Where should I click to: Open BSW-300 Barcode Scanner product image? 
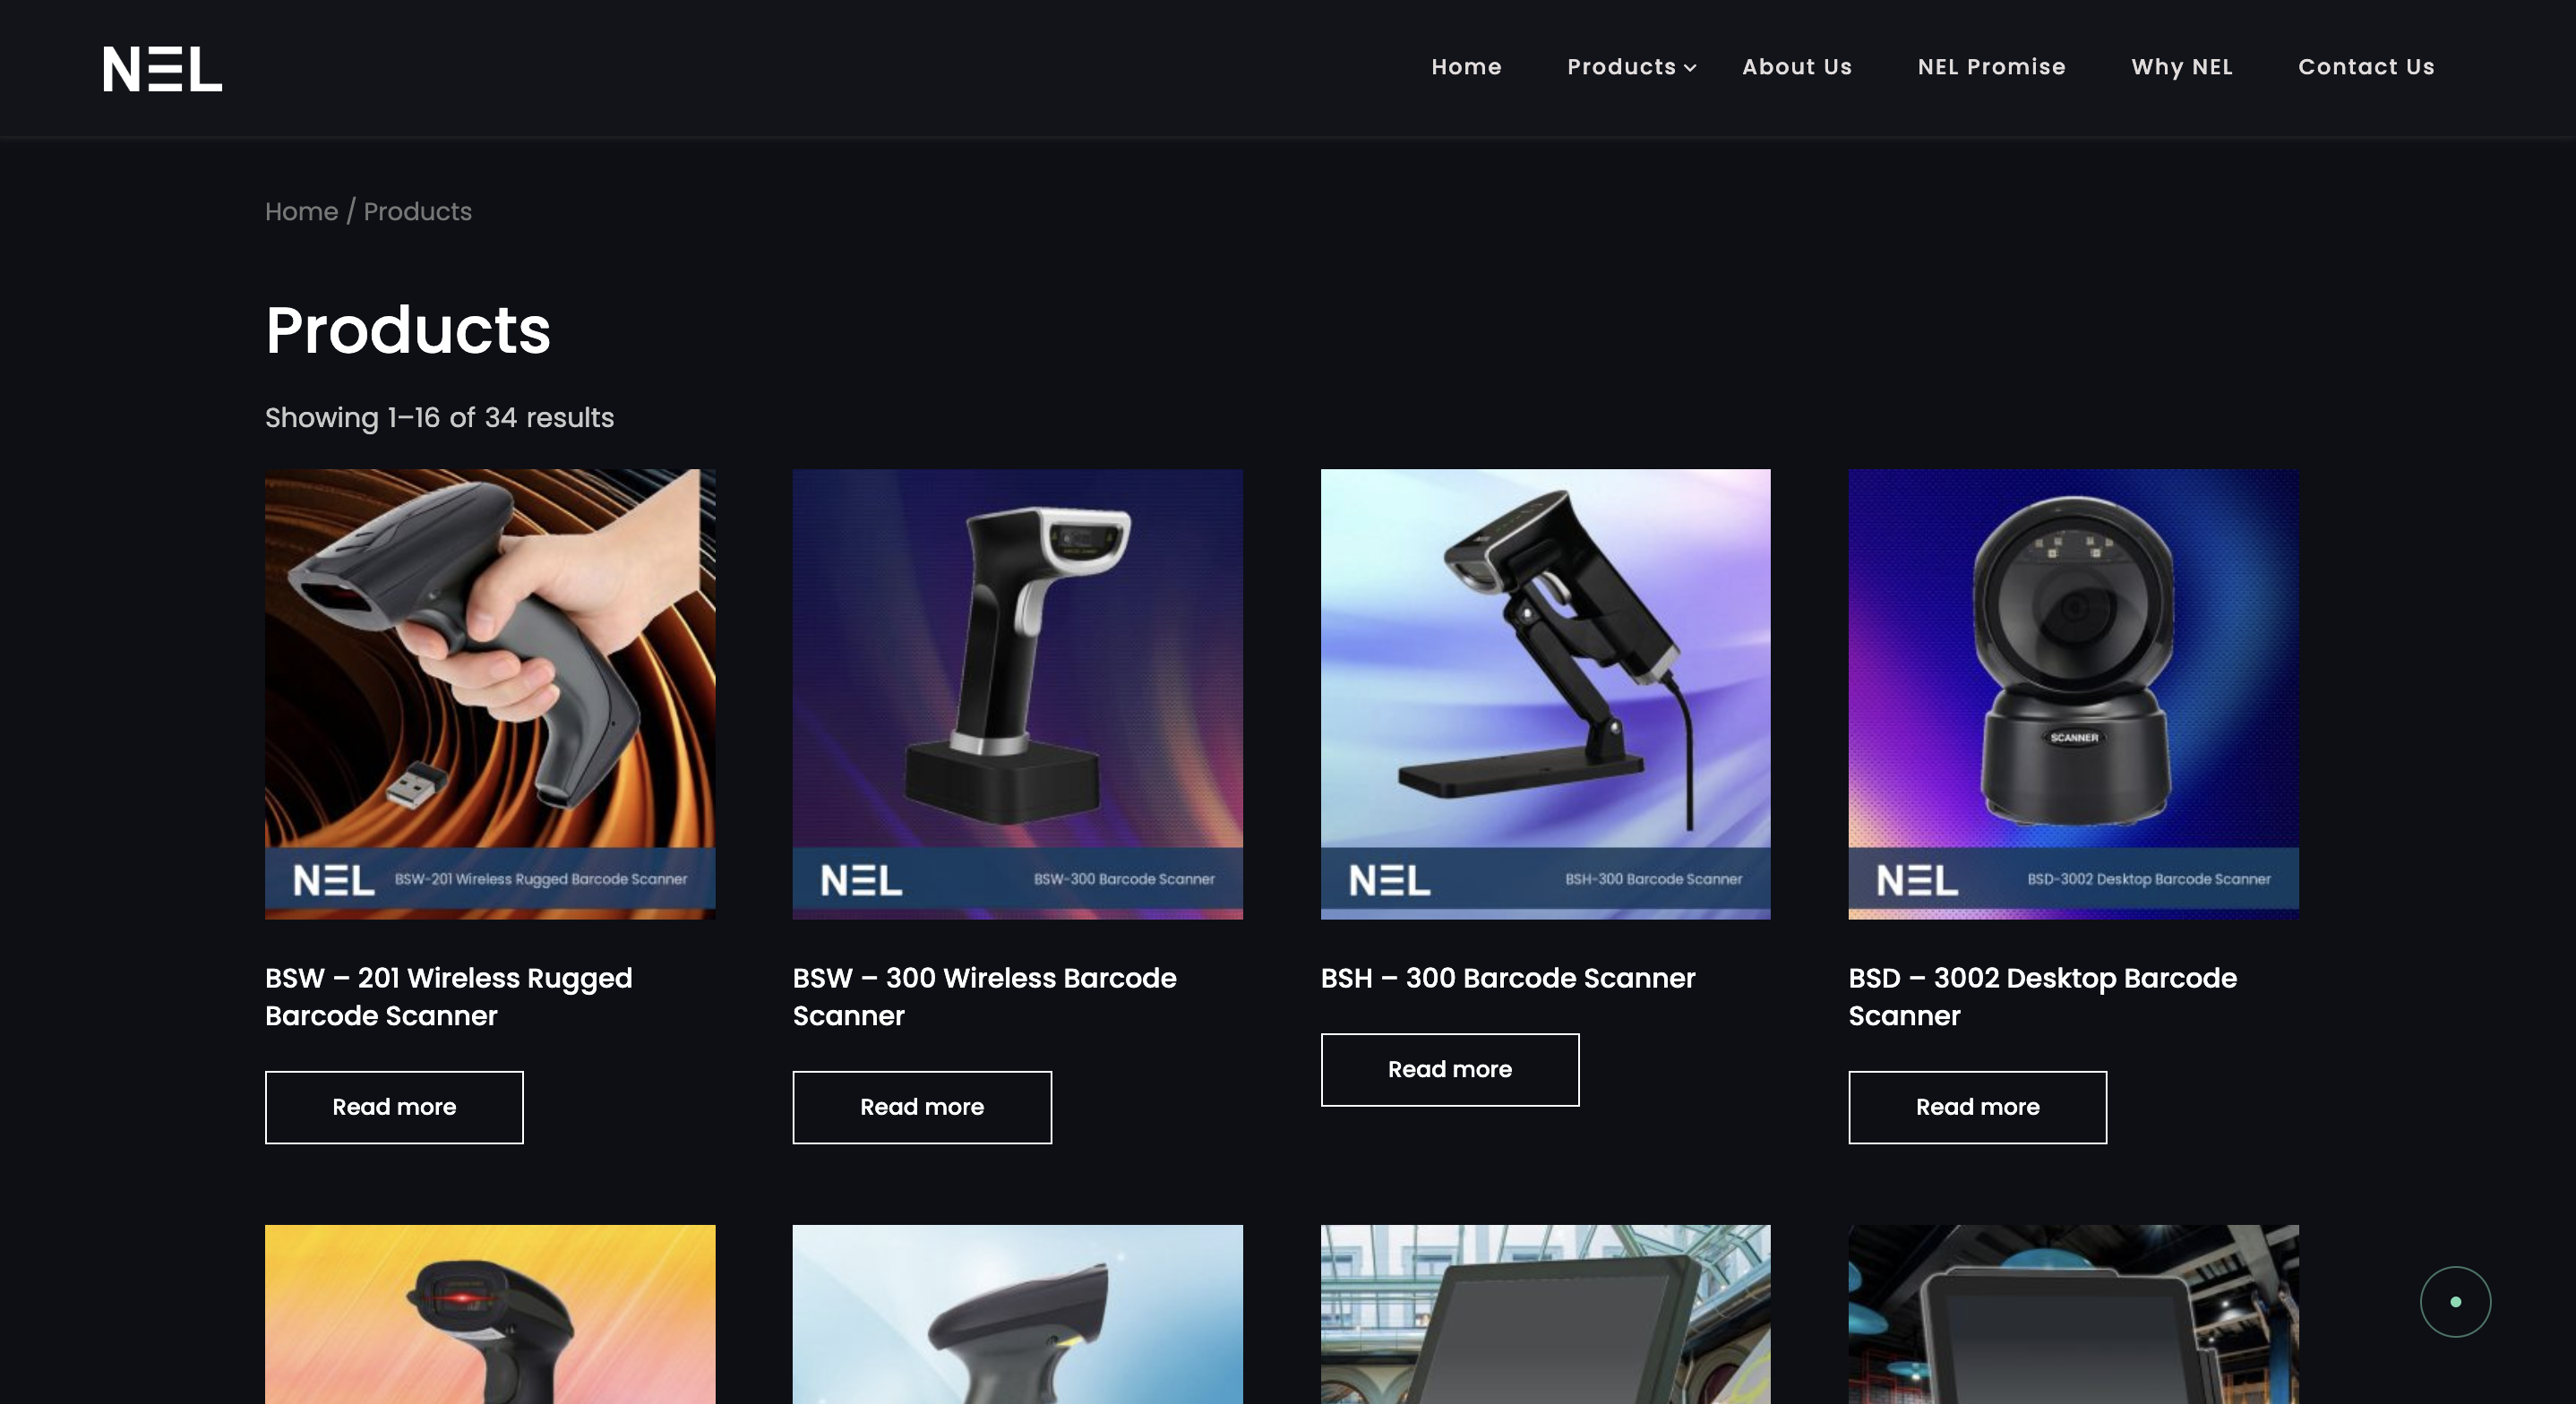1017,694
